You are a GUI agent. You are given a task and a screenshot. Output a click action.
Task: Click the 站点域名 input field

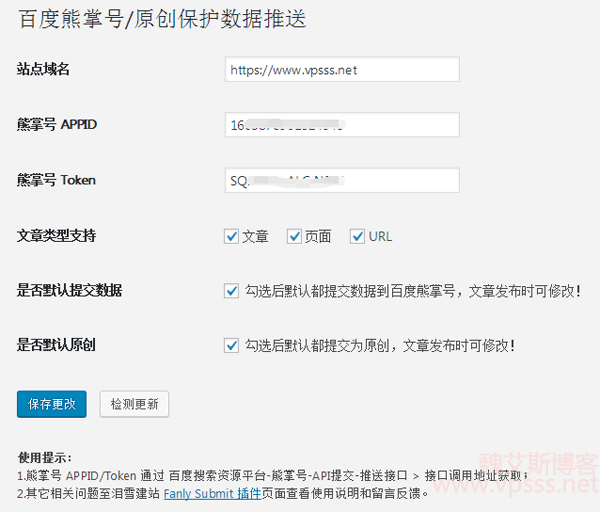click(x=342, y=69)
